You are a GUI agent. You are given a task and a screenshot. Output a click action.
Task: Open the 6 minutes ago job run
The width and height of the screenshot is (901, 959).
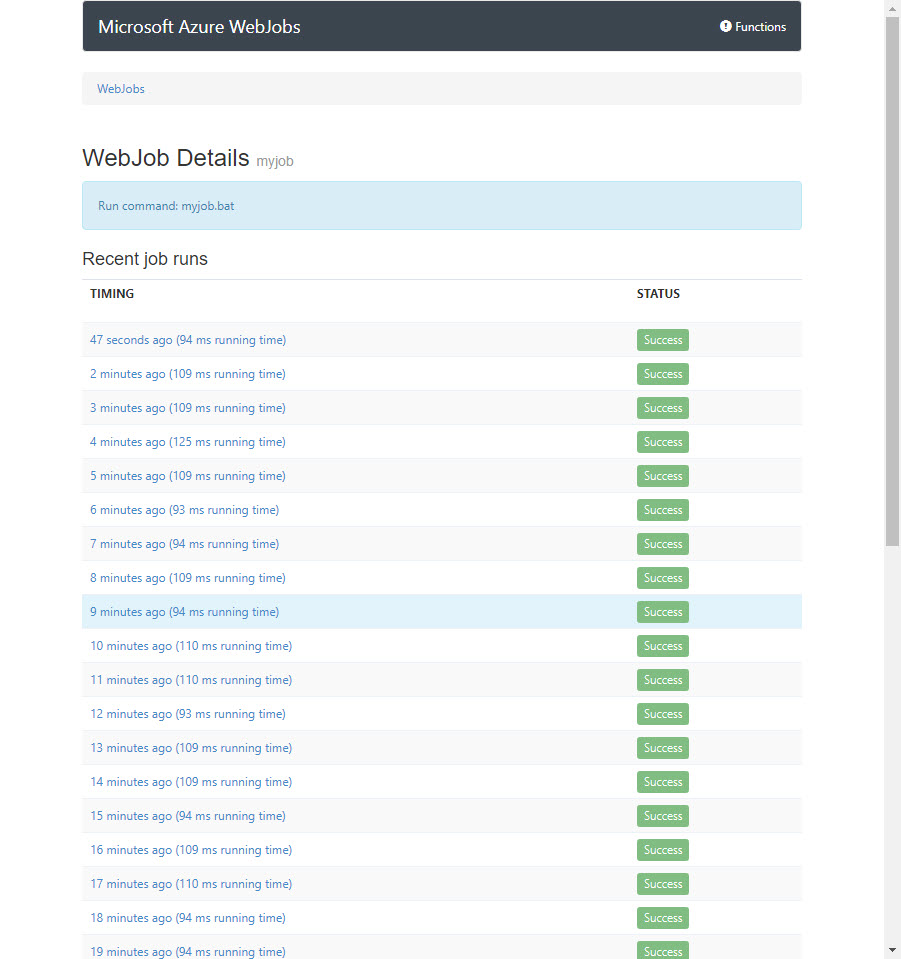click(x=184, y=510)
